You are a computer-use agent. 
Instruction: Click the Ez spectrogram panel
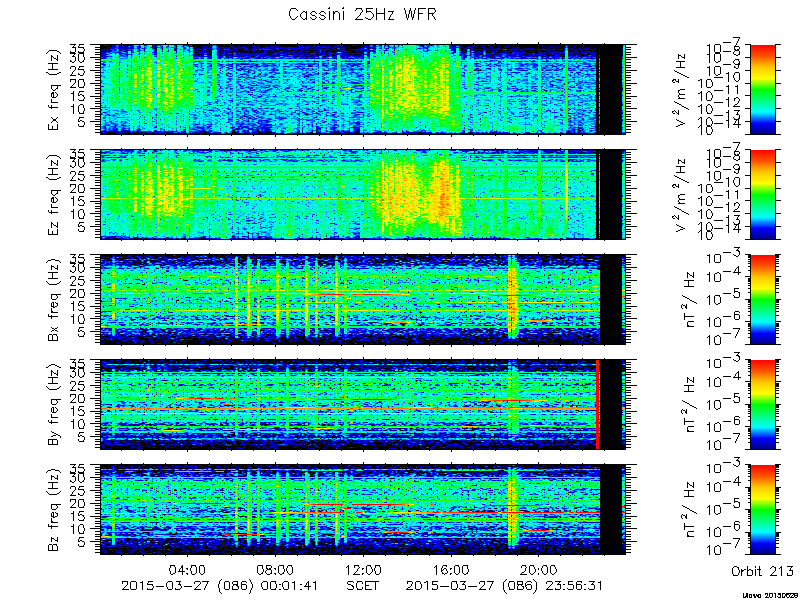363,194
